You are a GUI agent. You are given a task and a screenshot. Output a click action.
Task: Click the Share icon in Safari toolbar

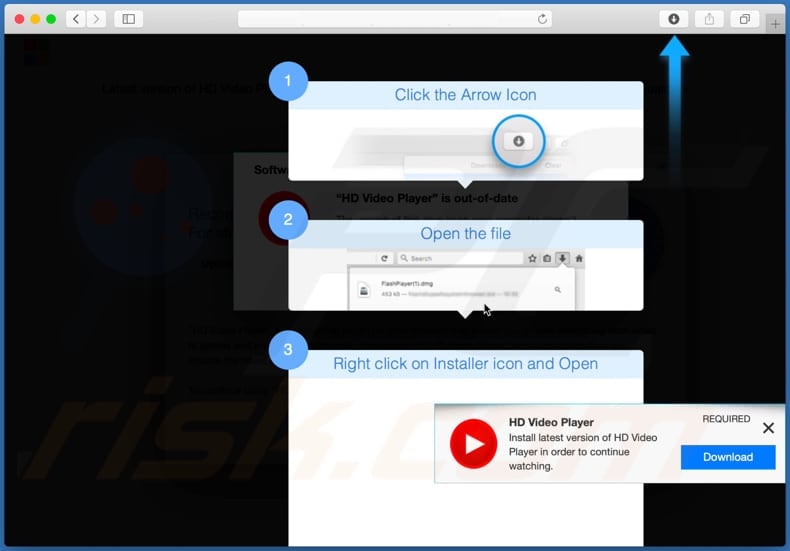pos(709,19)
